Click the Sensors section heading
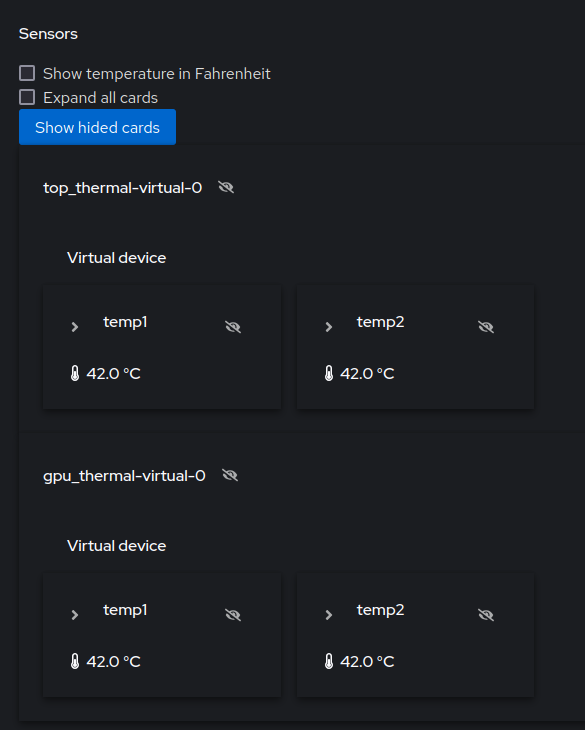 coord(48,34)
